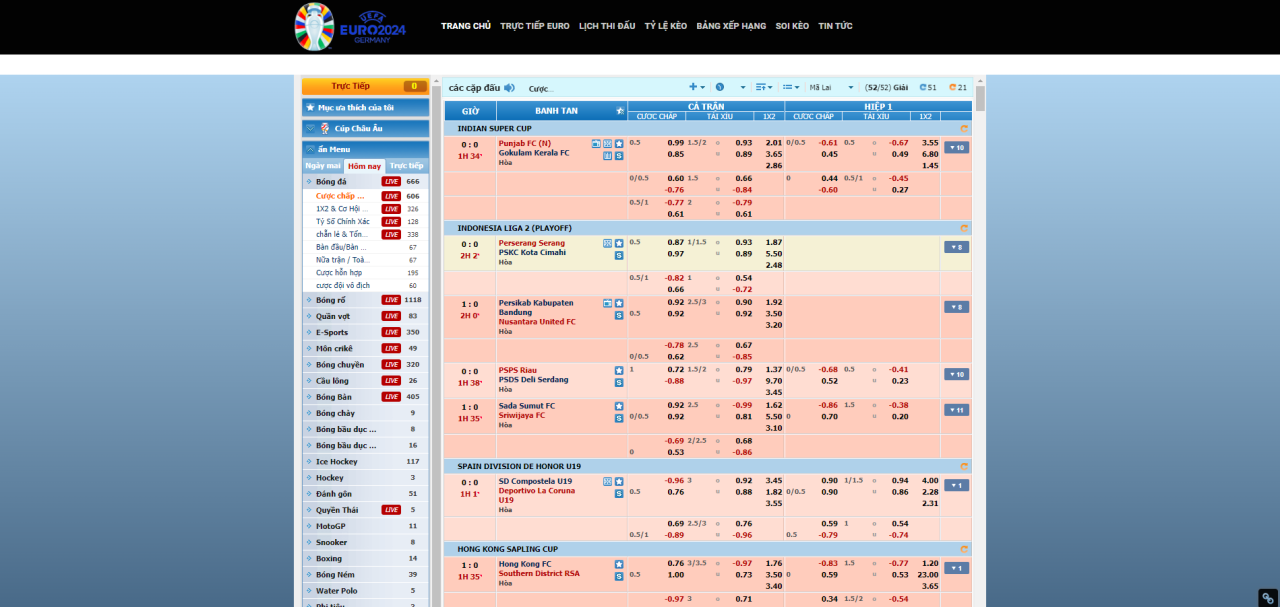The height and width of the screenshot is (607, 1280).
Task: Click the sound speaker icon beside các cặp đấu
Action: [509, 88]
